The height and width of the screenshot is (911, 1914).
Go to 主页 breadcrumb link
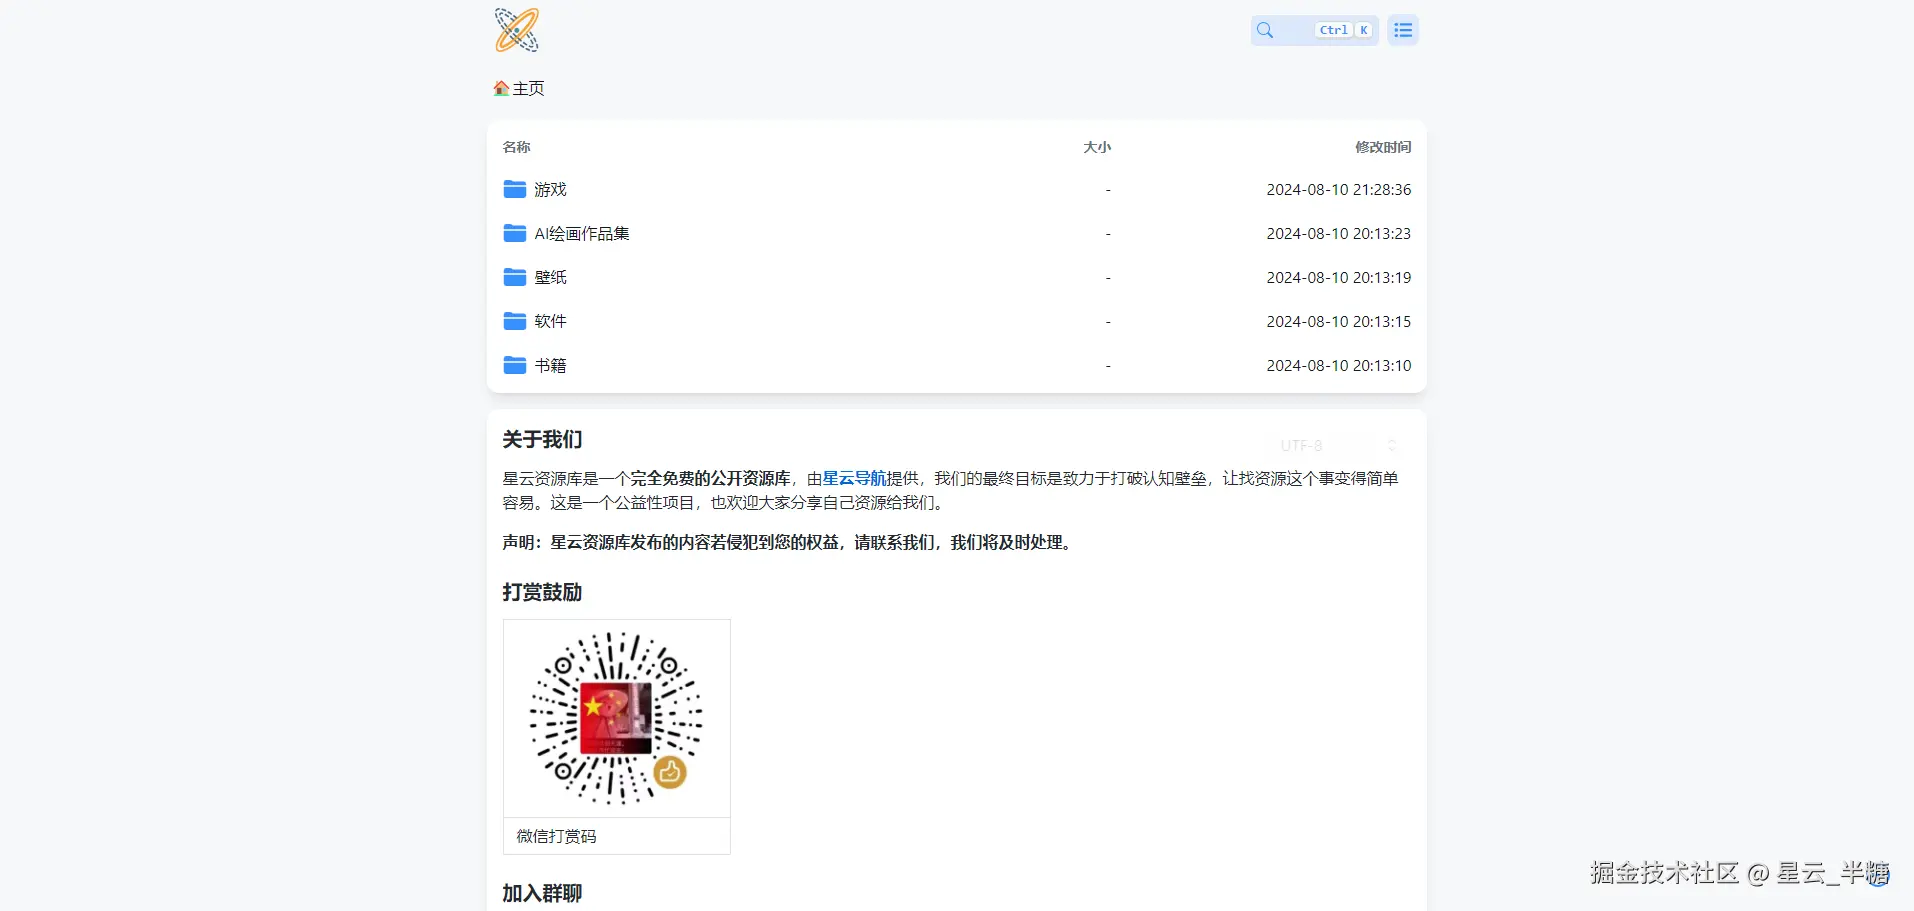(528, 88)
